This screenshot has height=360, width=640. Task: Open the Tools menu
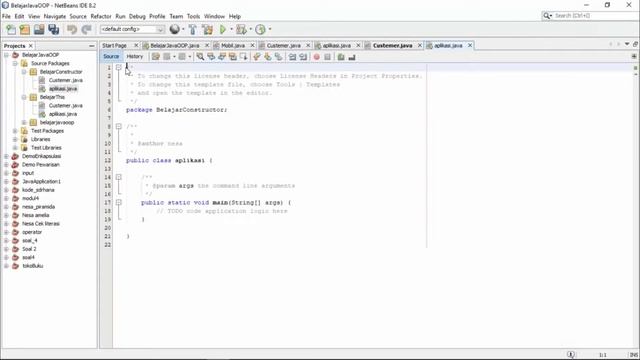click(x=193, y=16)
